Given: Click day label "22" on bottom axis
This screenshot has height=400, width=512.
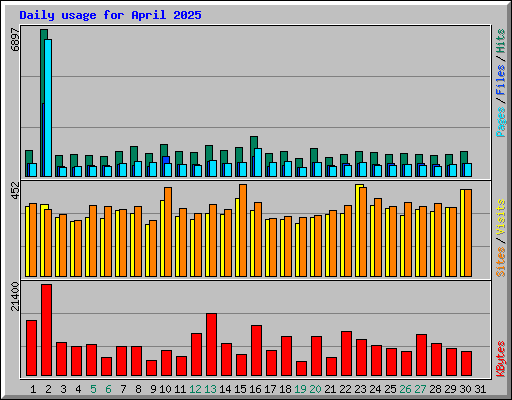Looking at the screenshot, I should tap(345, 389).
